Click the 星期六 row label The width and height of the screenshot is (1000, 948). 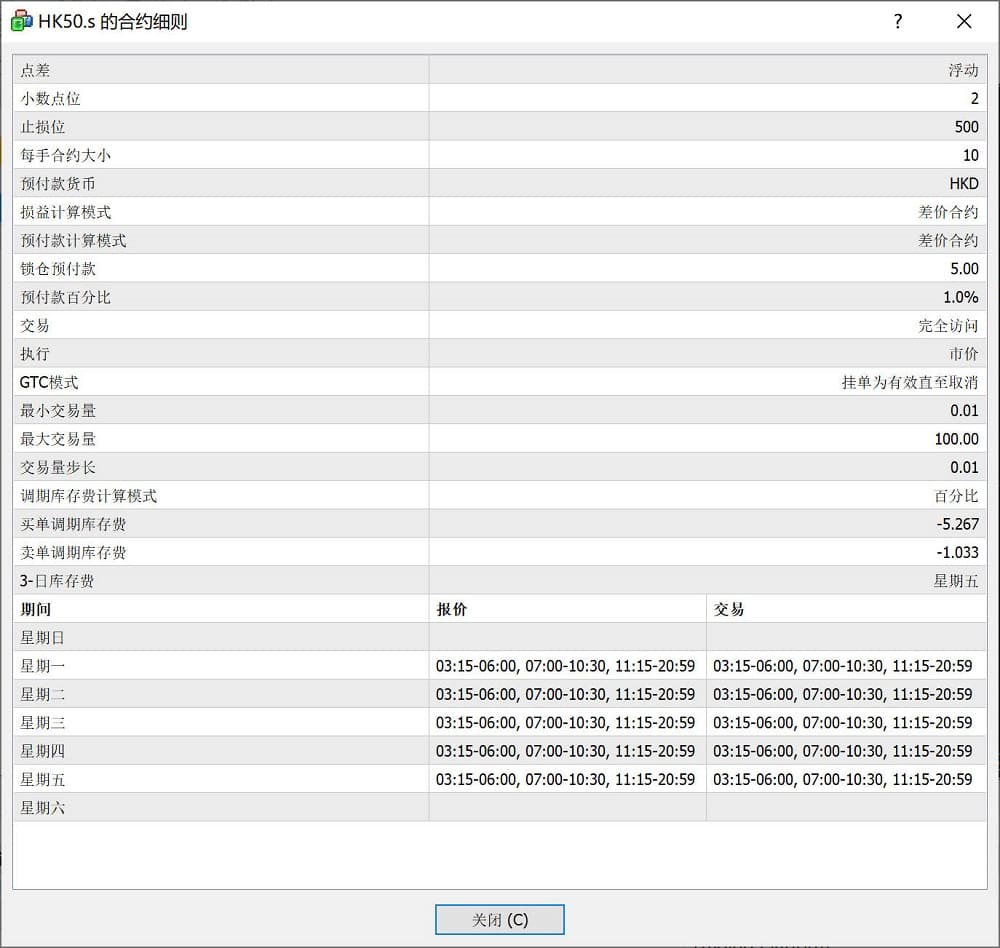43,807
